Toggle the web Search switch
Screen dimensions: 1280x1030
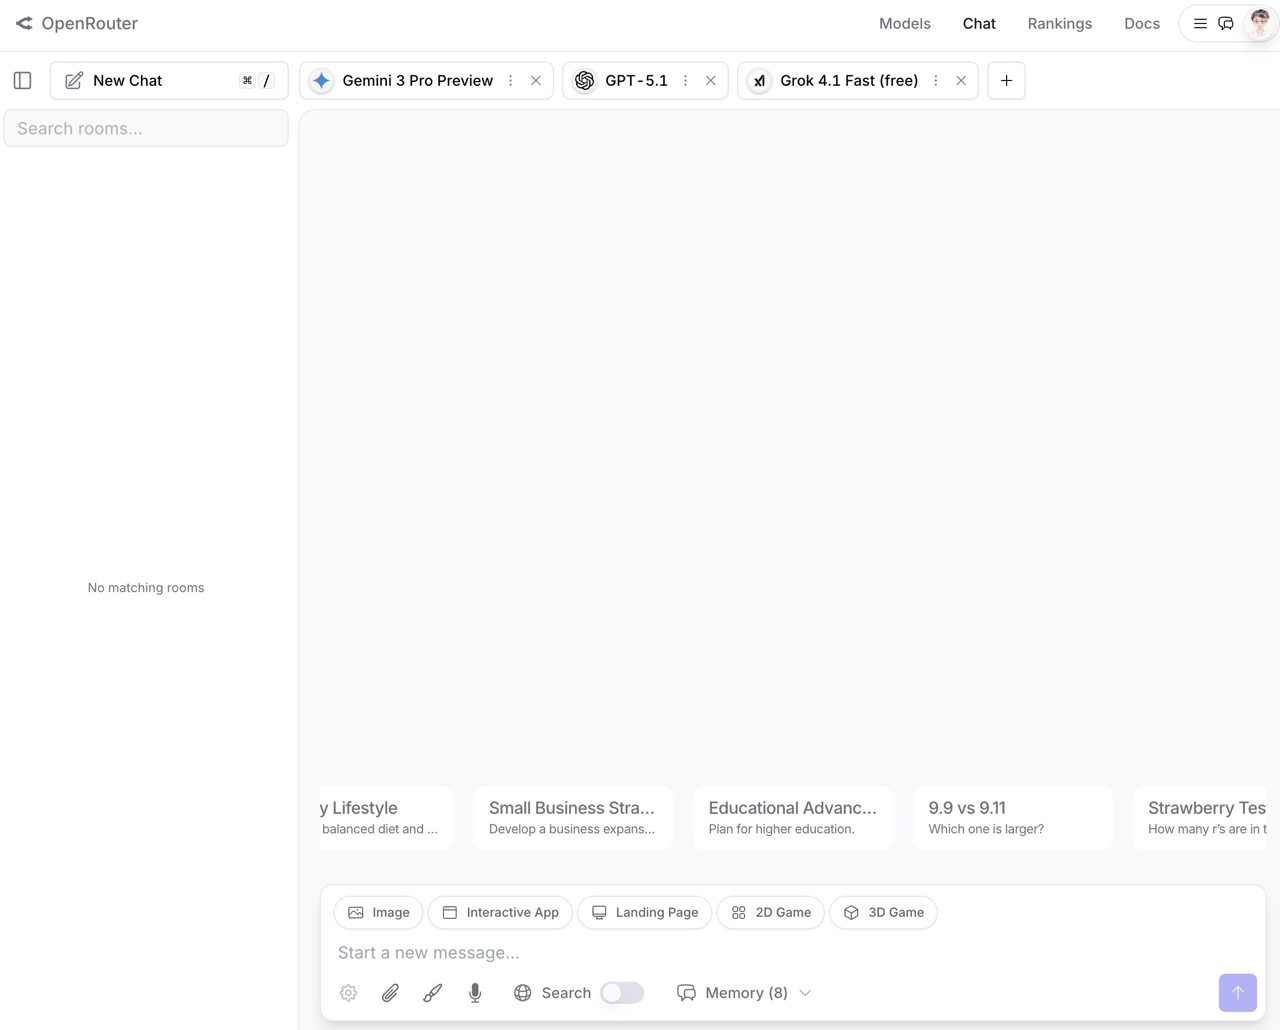(x=621, y=993)
